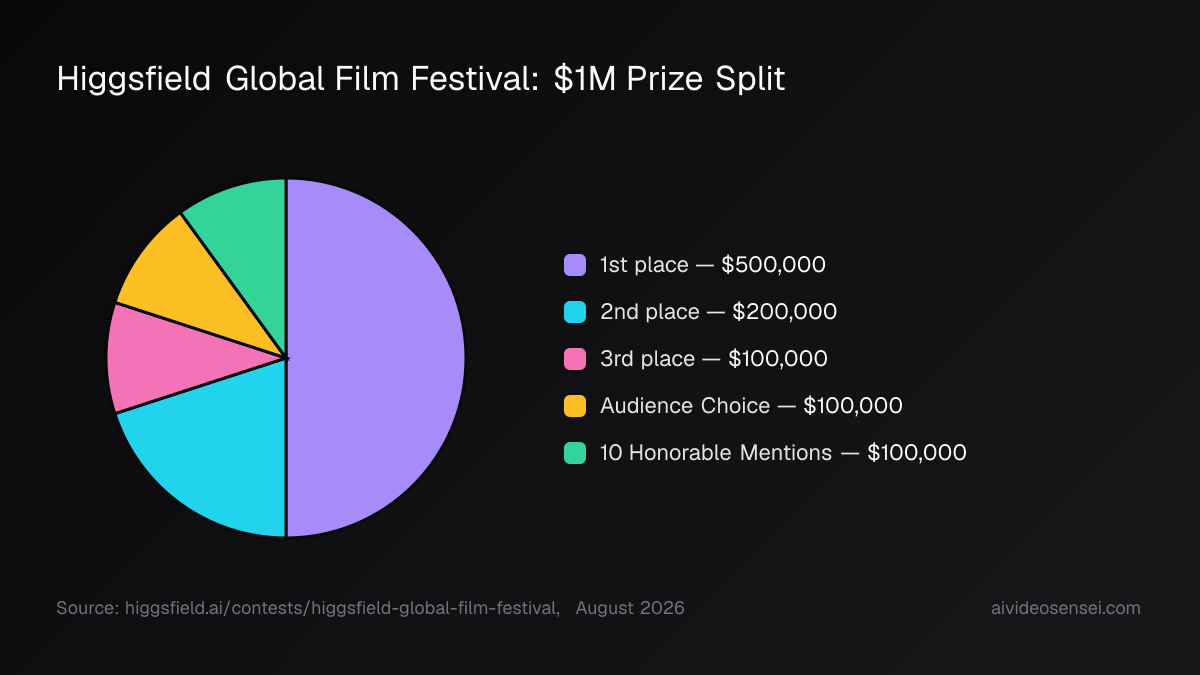Viewport: 1200px width, 675px height.
Task: Select the purple 1st place pie slice
Action: 375,358
